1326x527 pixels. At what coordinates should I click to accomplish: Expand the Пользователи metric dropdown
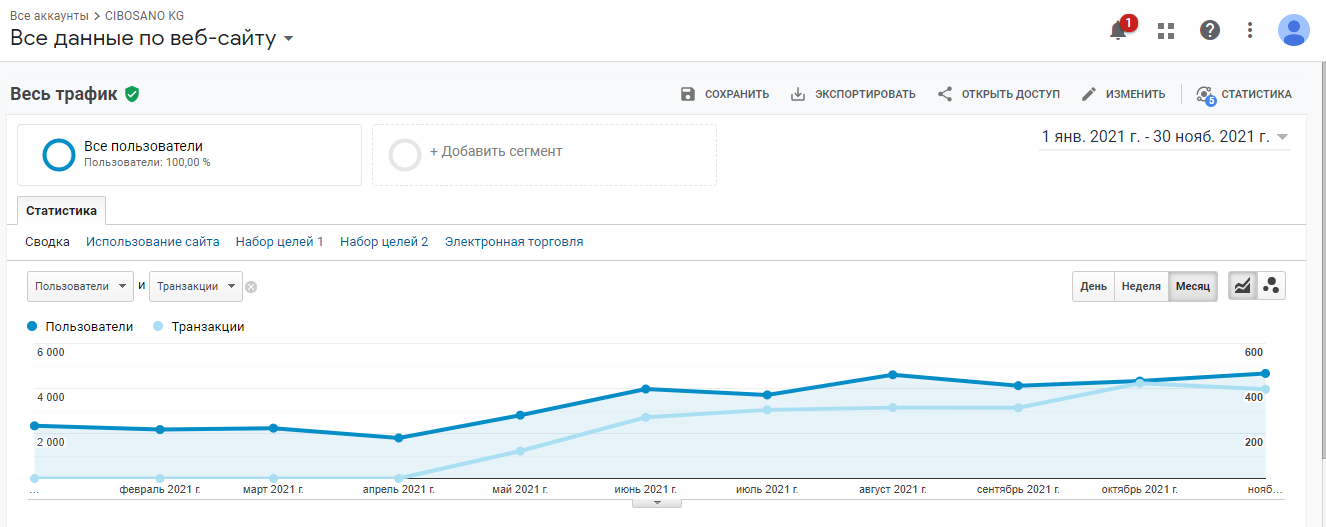[80, 286]
